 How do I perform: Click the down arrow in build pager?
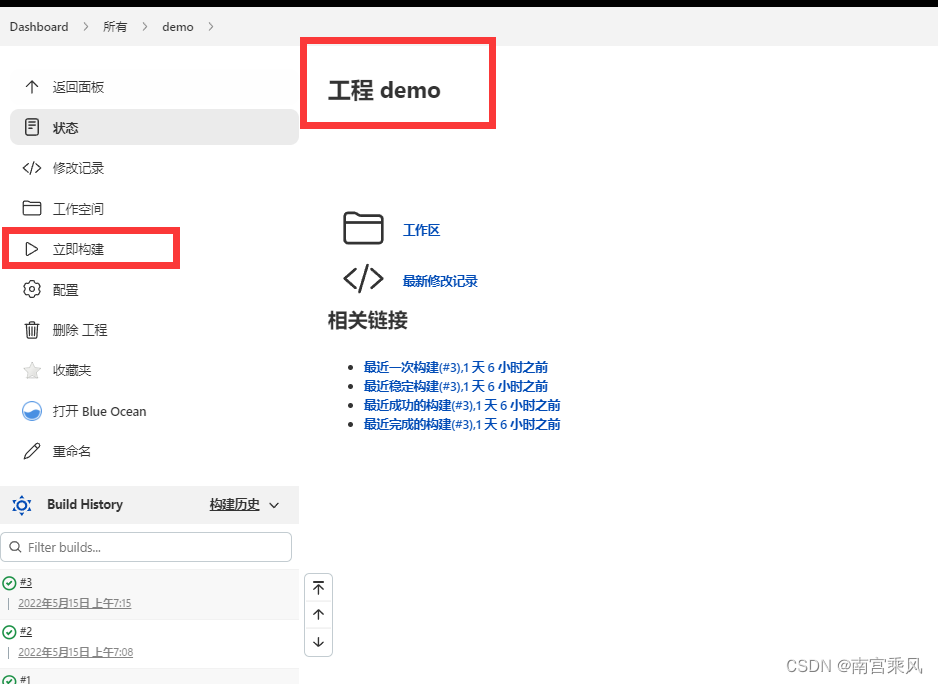[x=318, y=642]
